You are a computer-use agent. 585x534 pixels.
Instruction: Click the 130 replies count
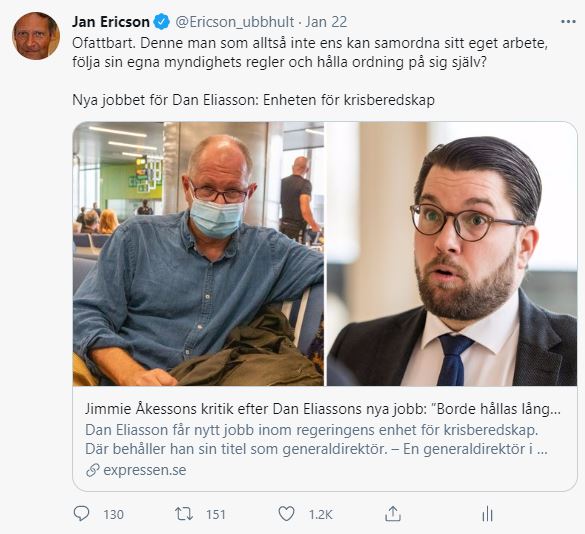pyautogui.click(x=113, y=515)
